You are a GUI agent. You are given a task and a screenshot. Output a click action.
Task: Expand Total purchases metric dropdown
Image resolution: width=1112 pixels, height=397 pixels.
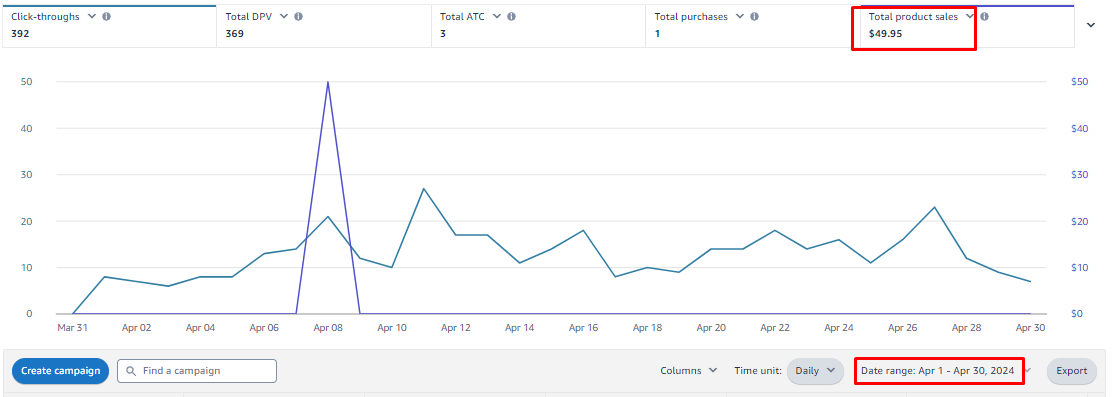pyautogui.click(x=739, y=16)
